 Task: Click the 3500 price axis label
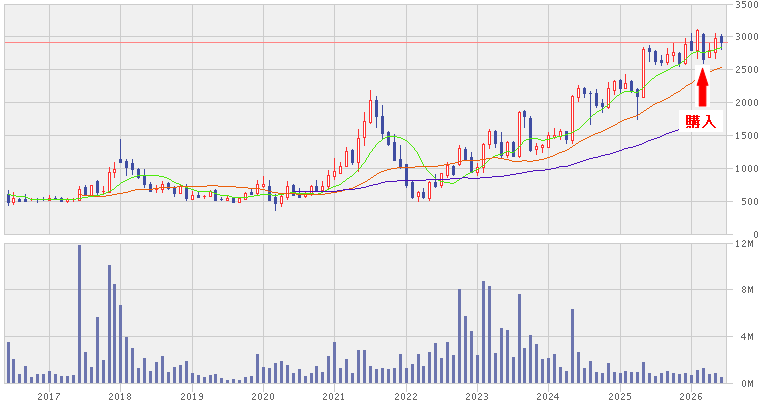tap(746, 5)
